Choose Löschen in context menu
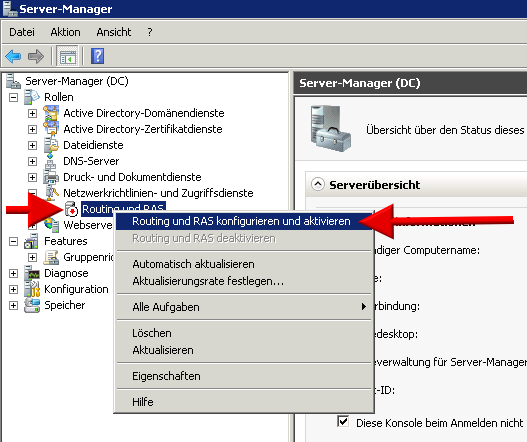The image size is (527, 442). point(244,333)
